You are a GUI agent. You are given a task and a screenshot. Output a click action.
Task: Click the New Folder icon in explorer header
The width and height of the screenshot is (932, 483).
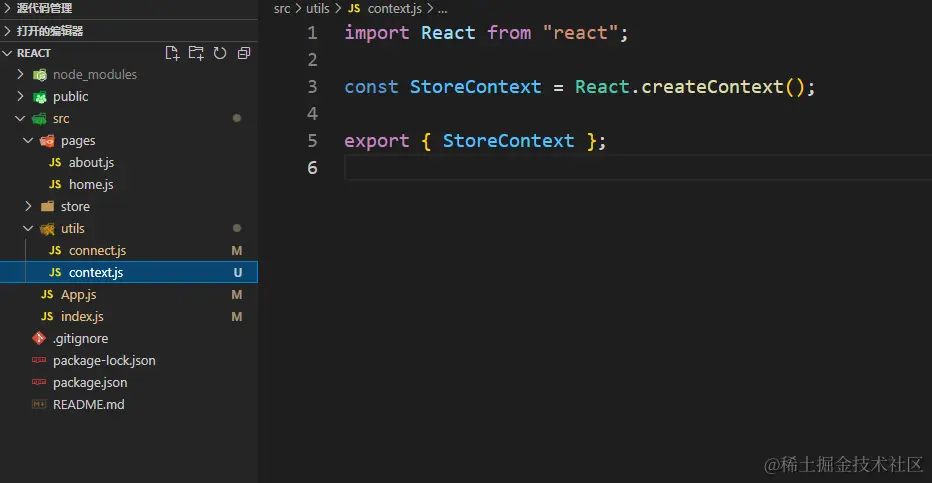196,53
